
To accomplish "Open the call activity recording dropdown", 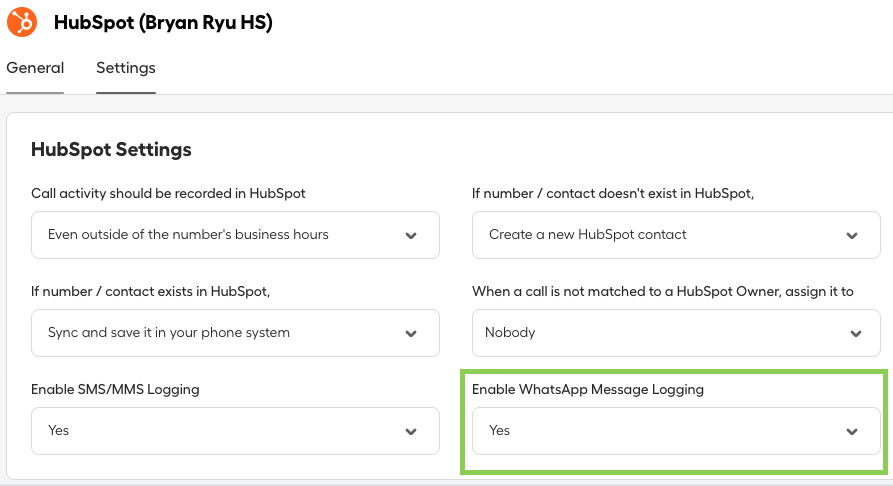I will click(x=235, y=235).
